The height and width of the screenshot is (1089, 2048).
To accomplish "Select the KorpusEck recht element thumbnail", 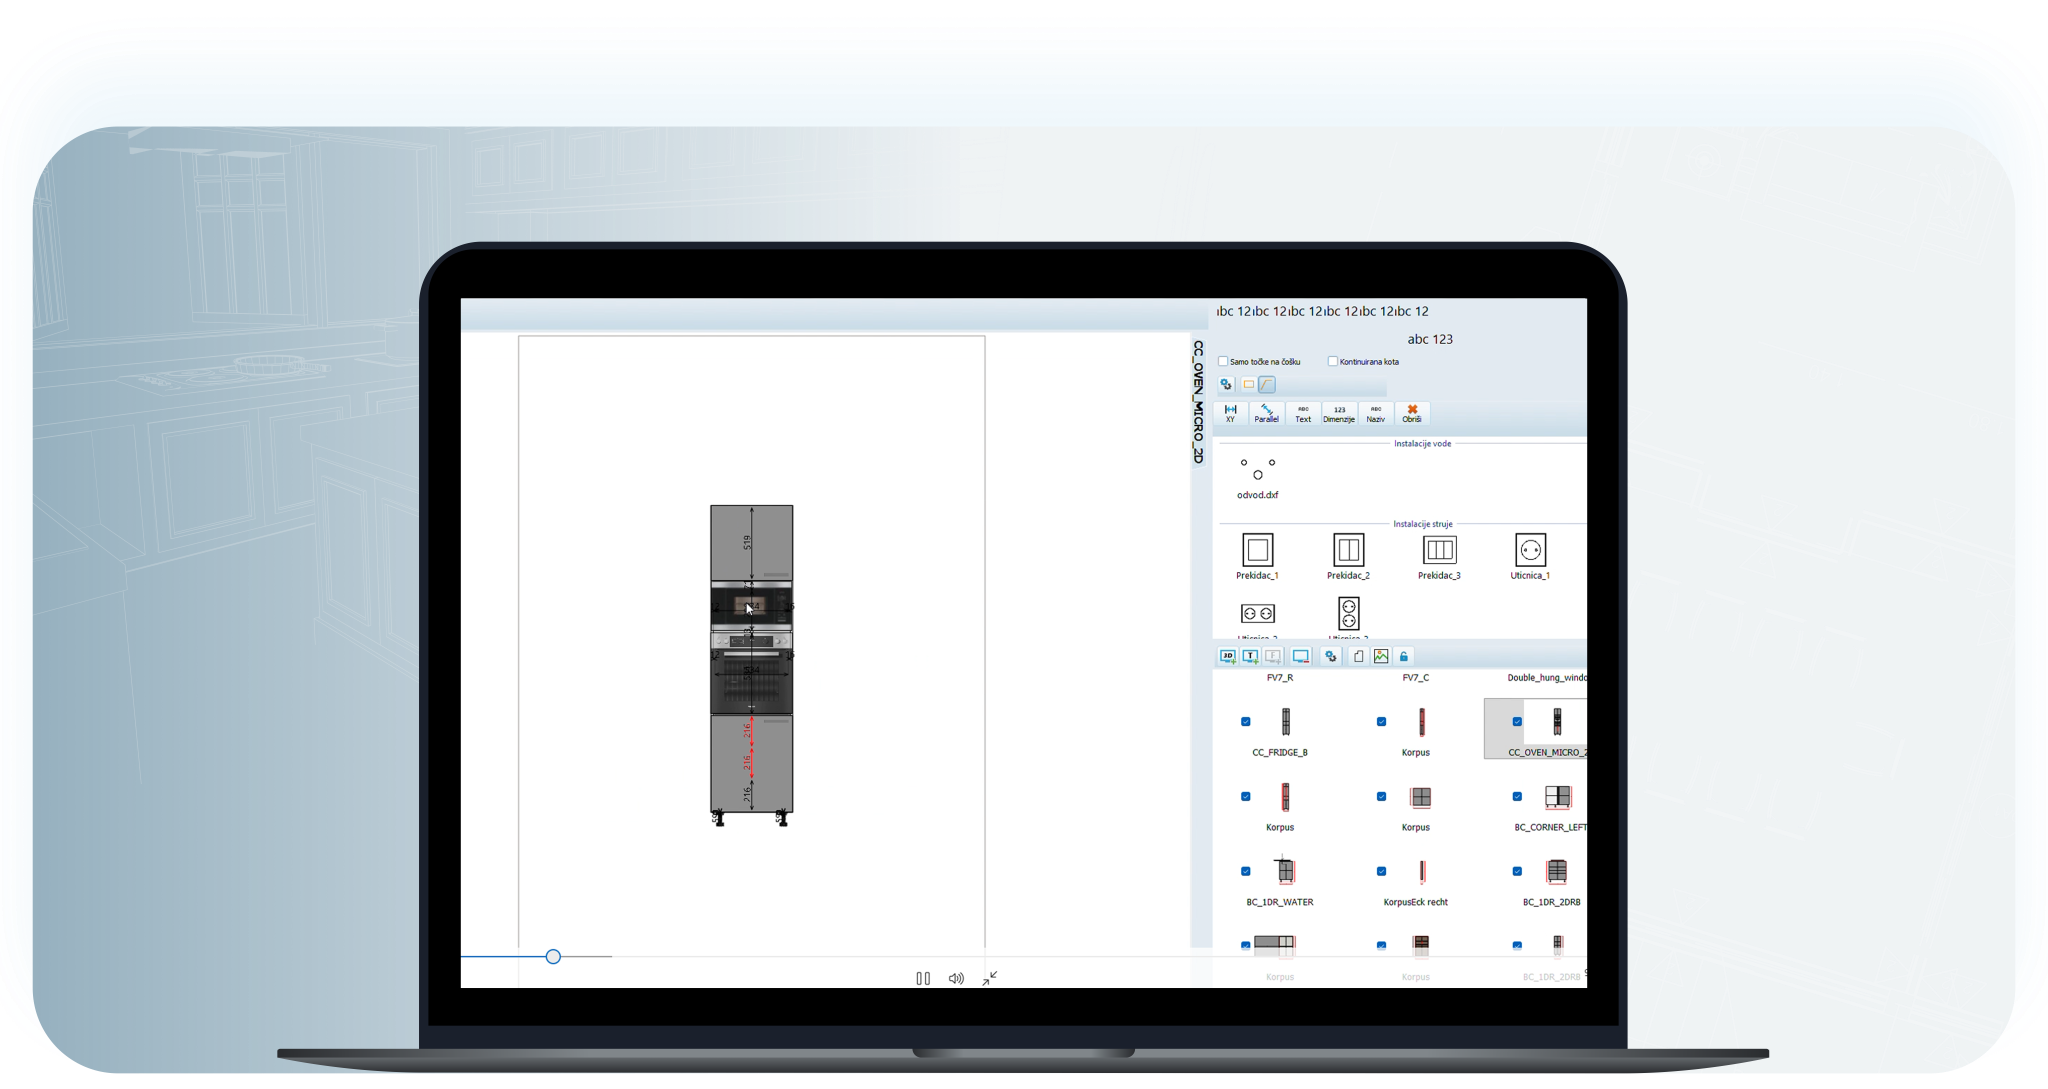I will point(1422,872).
